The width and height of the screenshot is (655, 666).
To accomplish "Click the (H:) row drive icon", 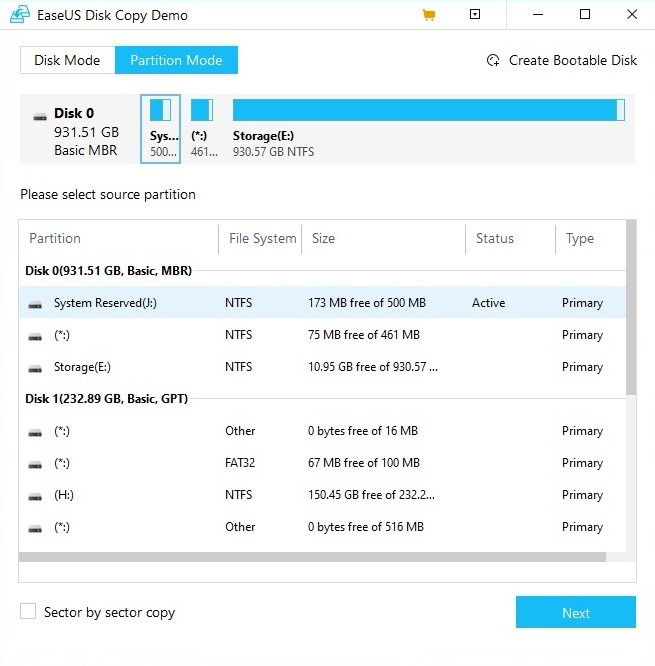I will pos(35,497).
